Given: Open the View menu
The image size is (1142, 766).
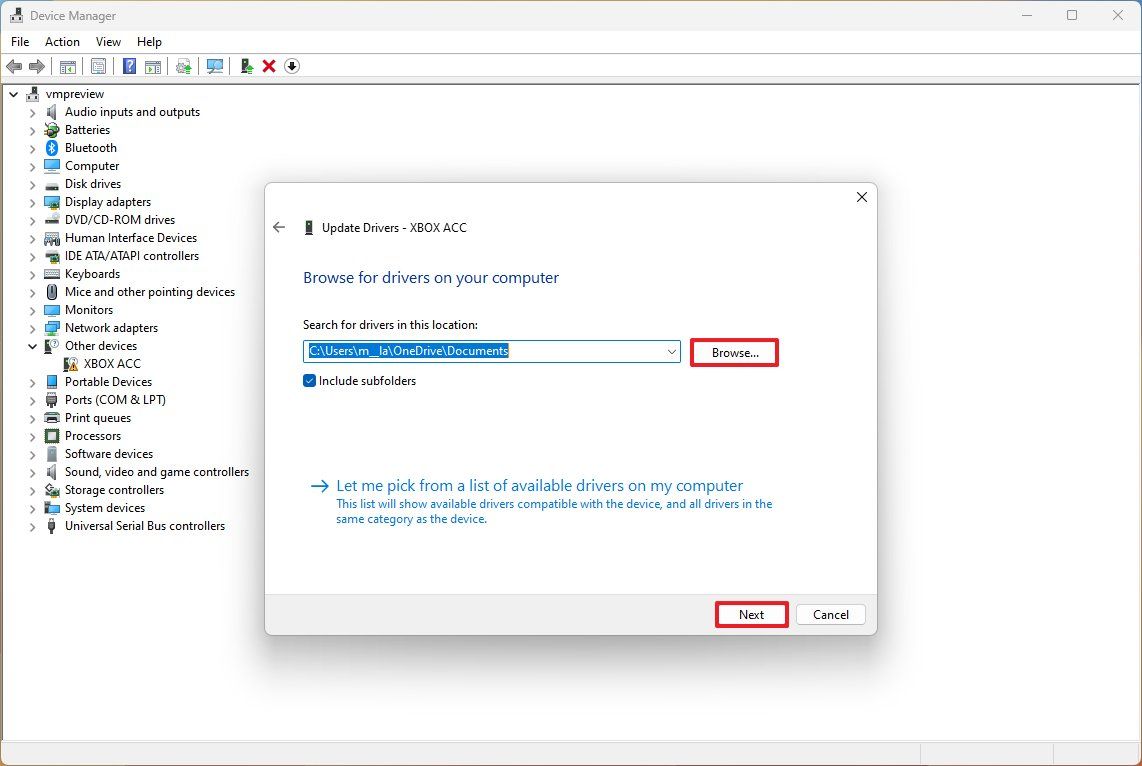Looking at the screenshot, I should click(108, 42).
